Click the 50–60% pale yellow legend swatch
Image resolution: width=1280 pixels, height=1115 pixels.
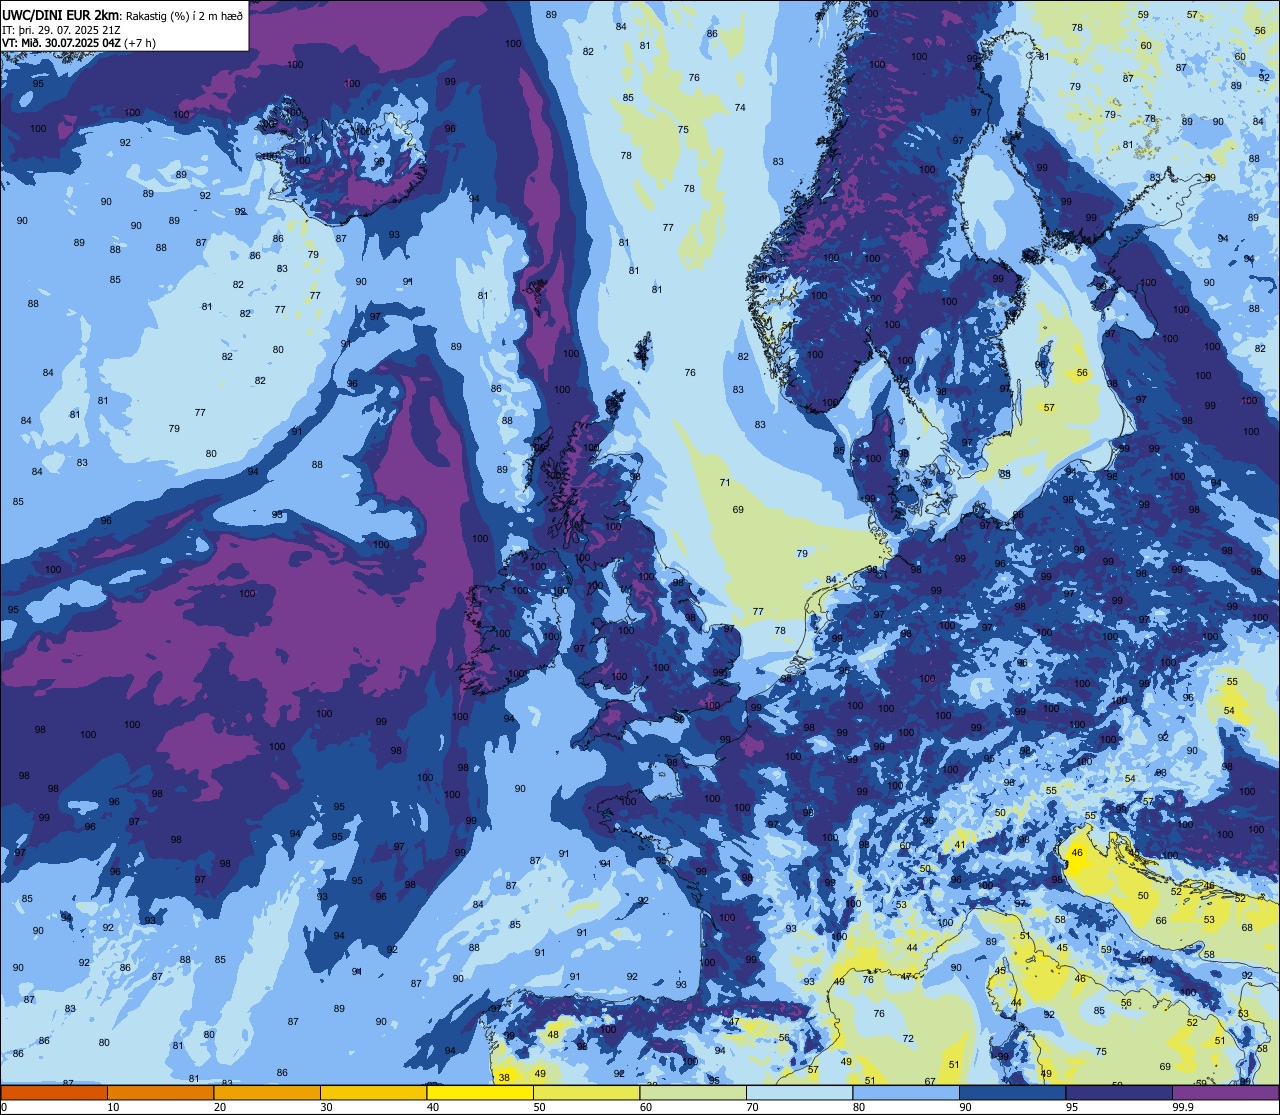[586, 1092]
